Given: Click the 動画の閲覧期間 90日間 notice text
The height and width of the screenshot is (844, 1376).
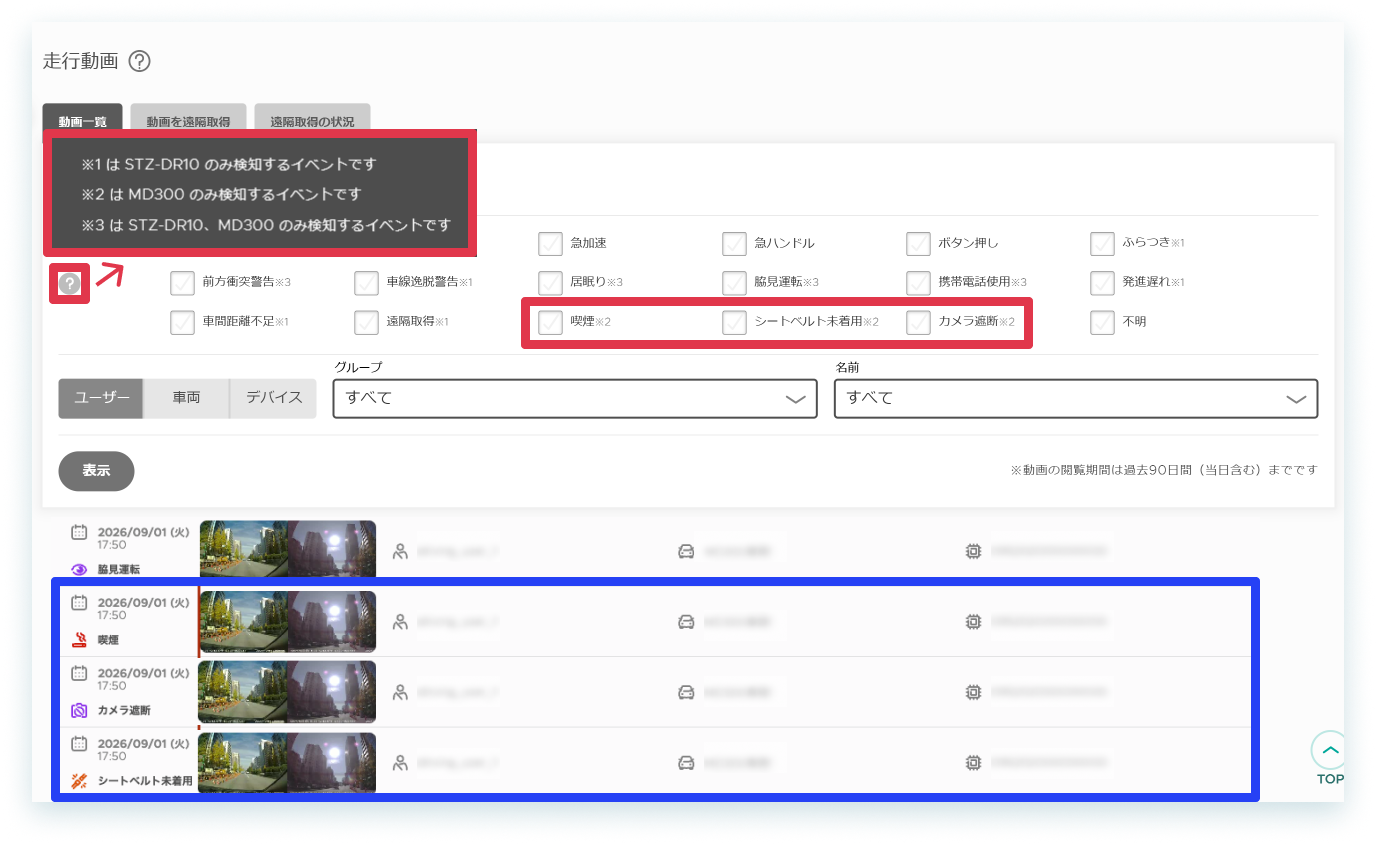Looking at the screenshot, I should (x=1164, y=470).
